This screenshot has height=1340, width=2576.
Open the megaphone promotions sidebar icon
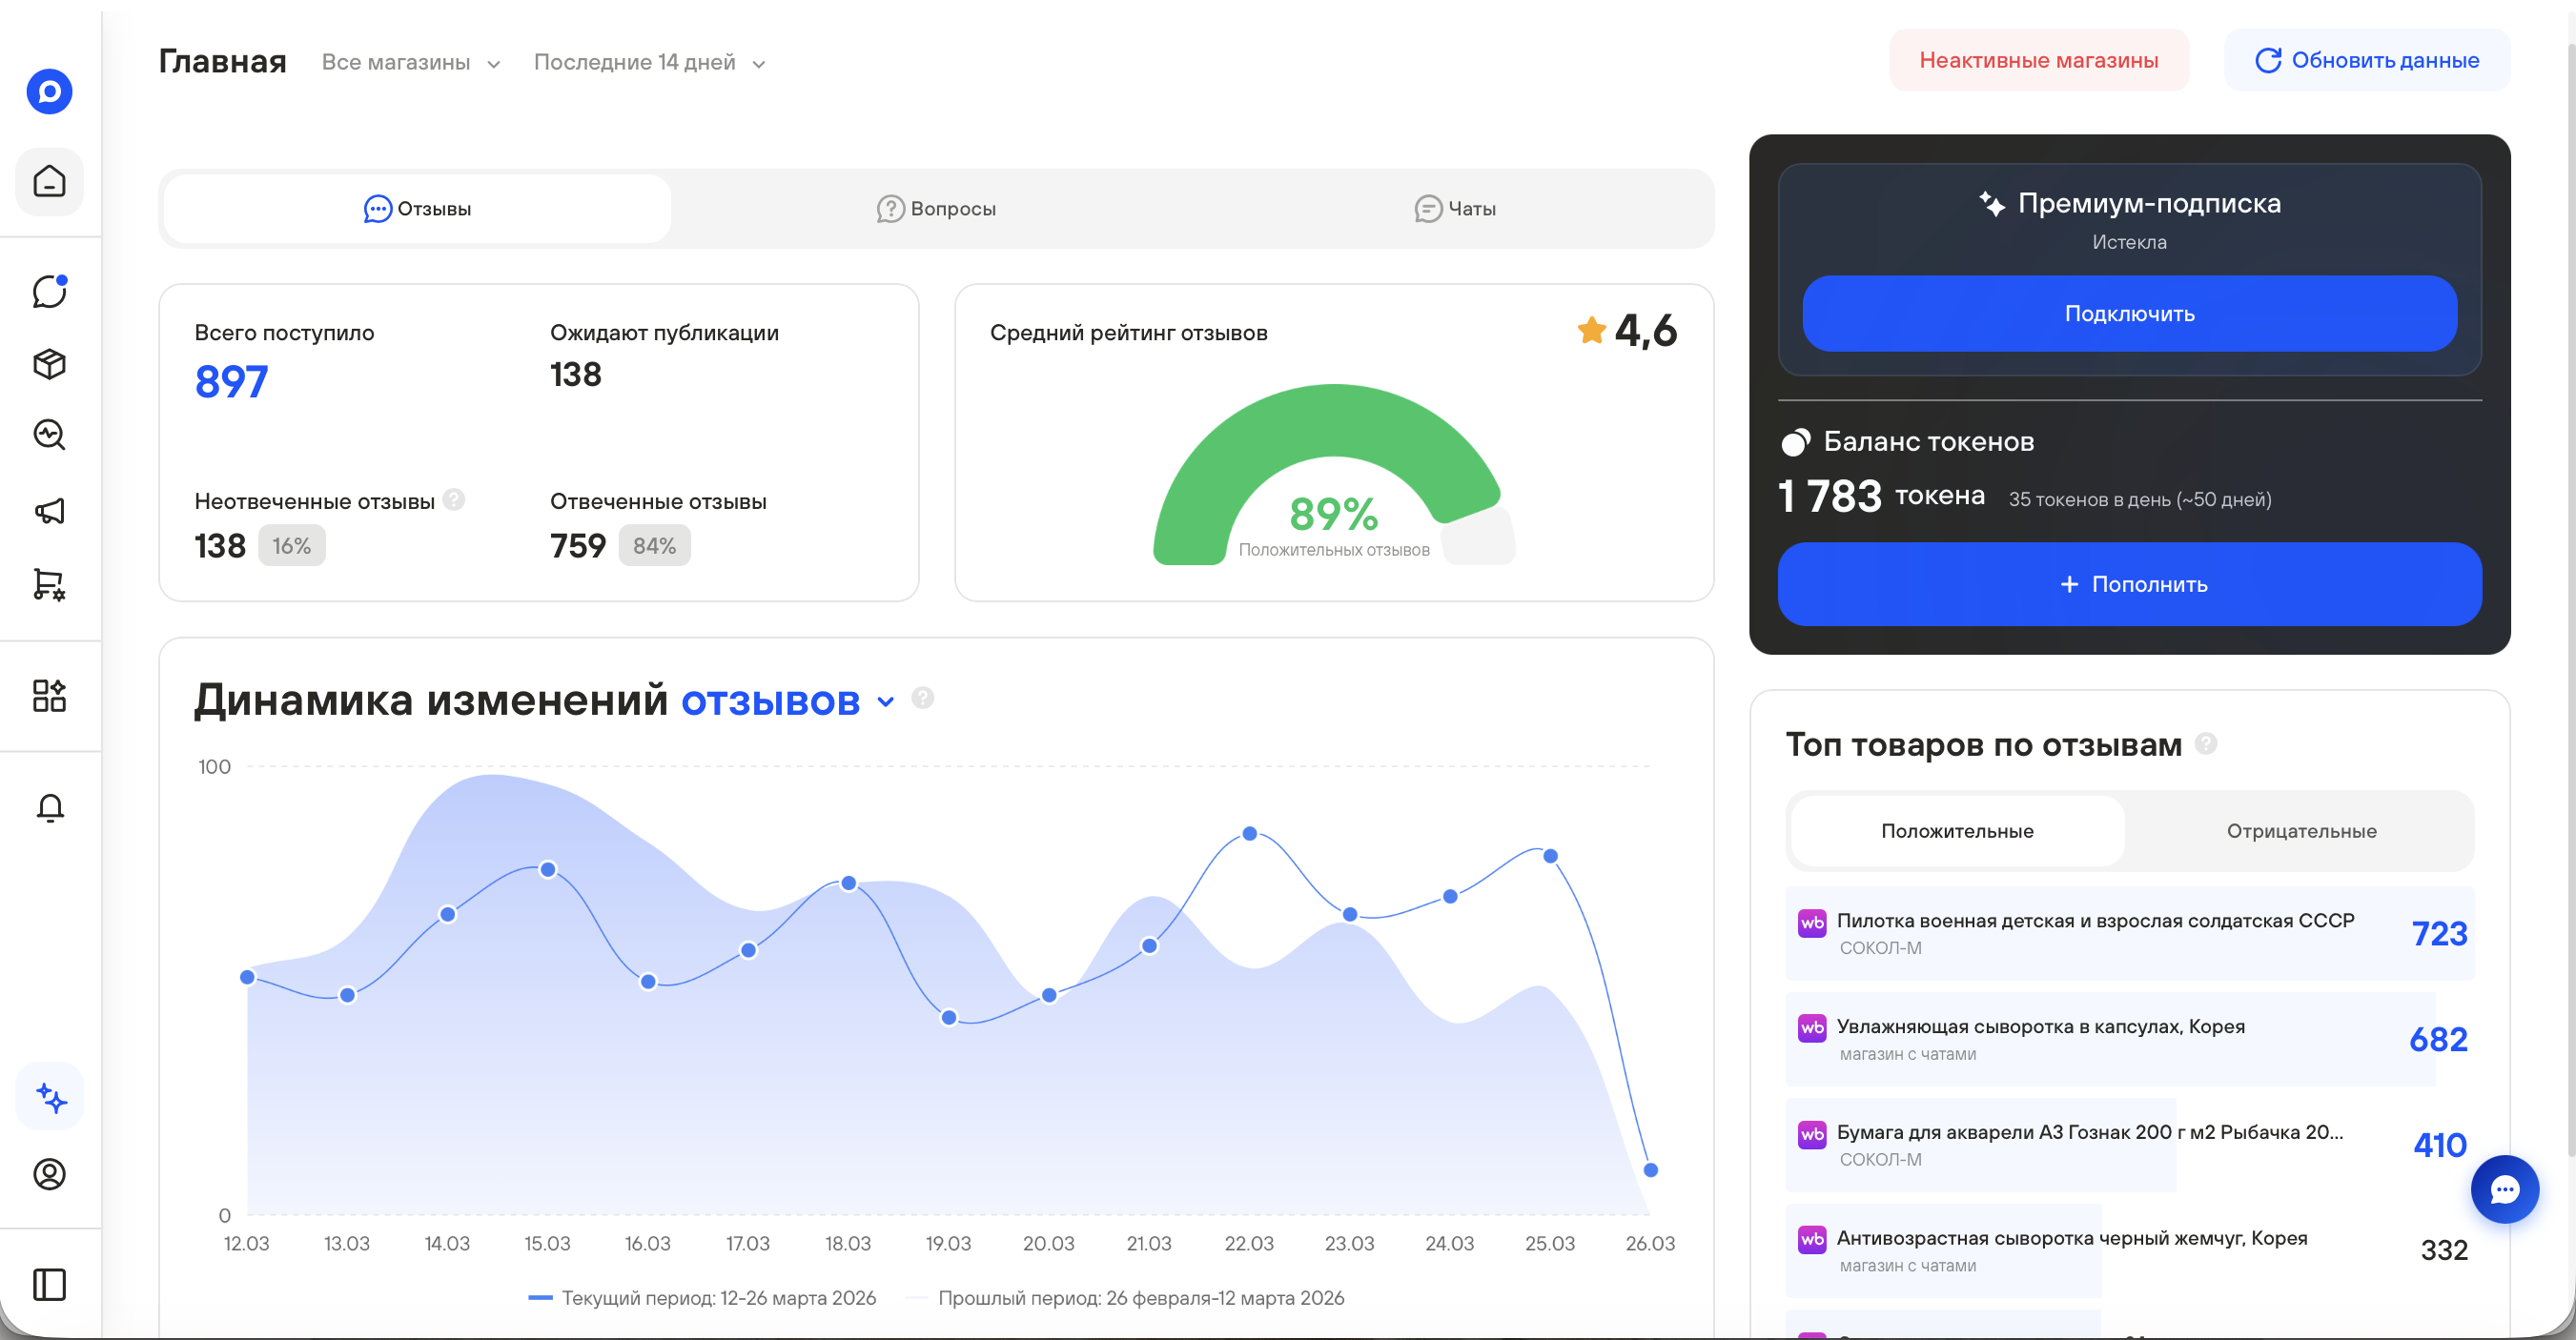49,511
